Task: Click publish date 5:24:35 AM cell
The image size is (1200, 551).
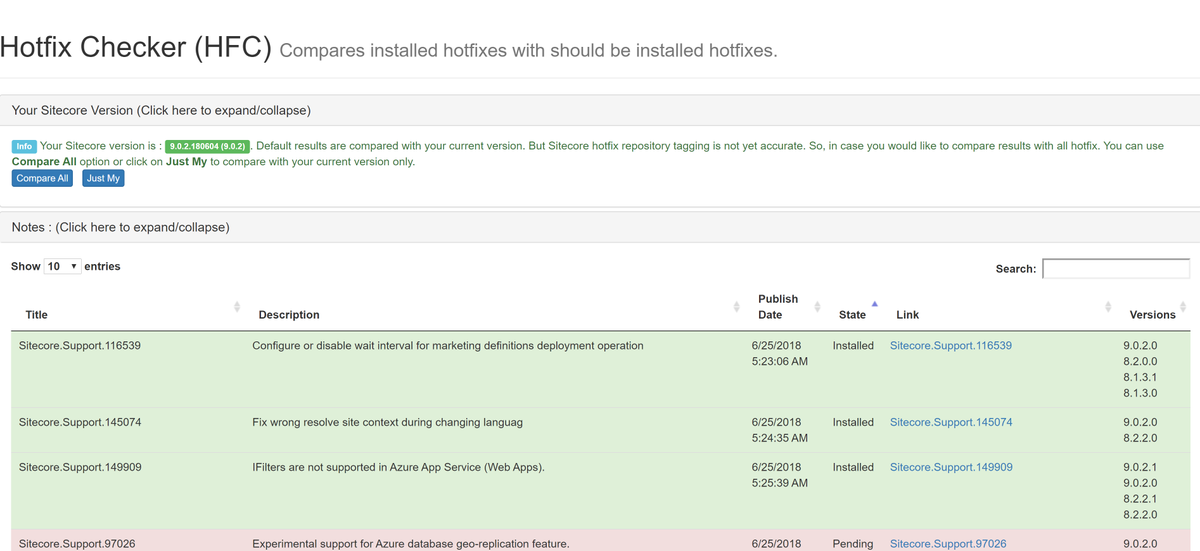Action: pyautogui.click(x=779, y=430)
